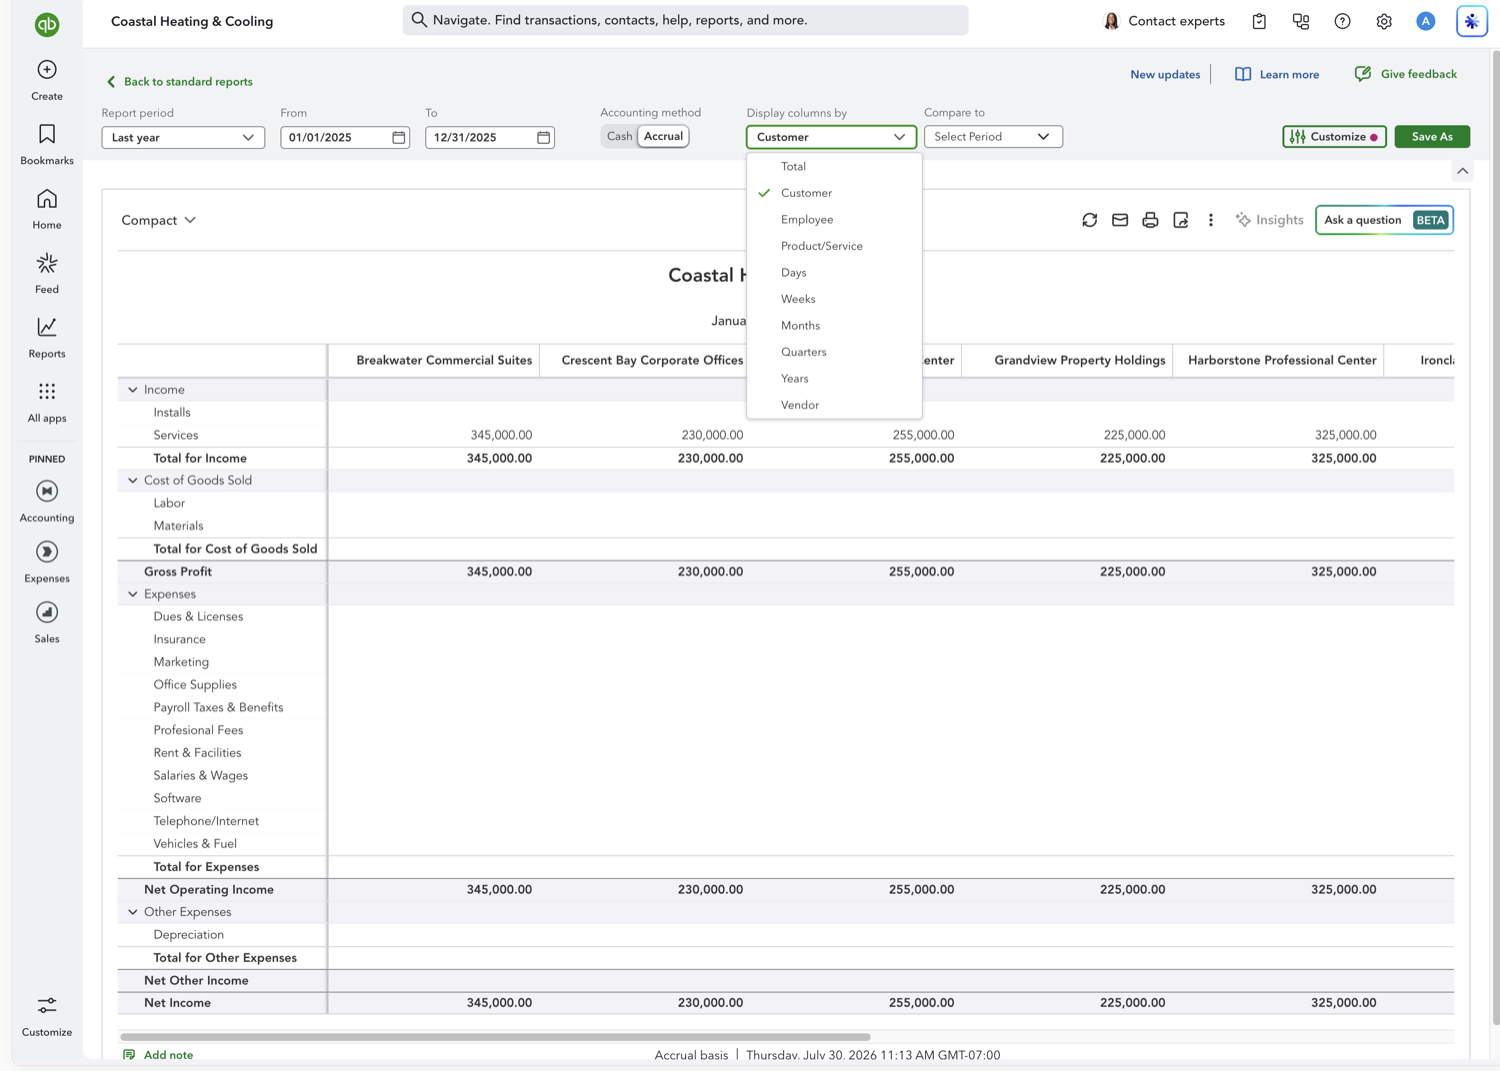This screenshot has height=1071, width=1500.
Task: Click Ask a question BETA button
Action: [1385, 220]
